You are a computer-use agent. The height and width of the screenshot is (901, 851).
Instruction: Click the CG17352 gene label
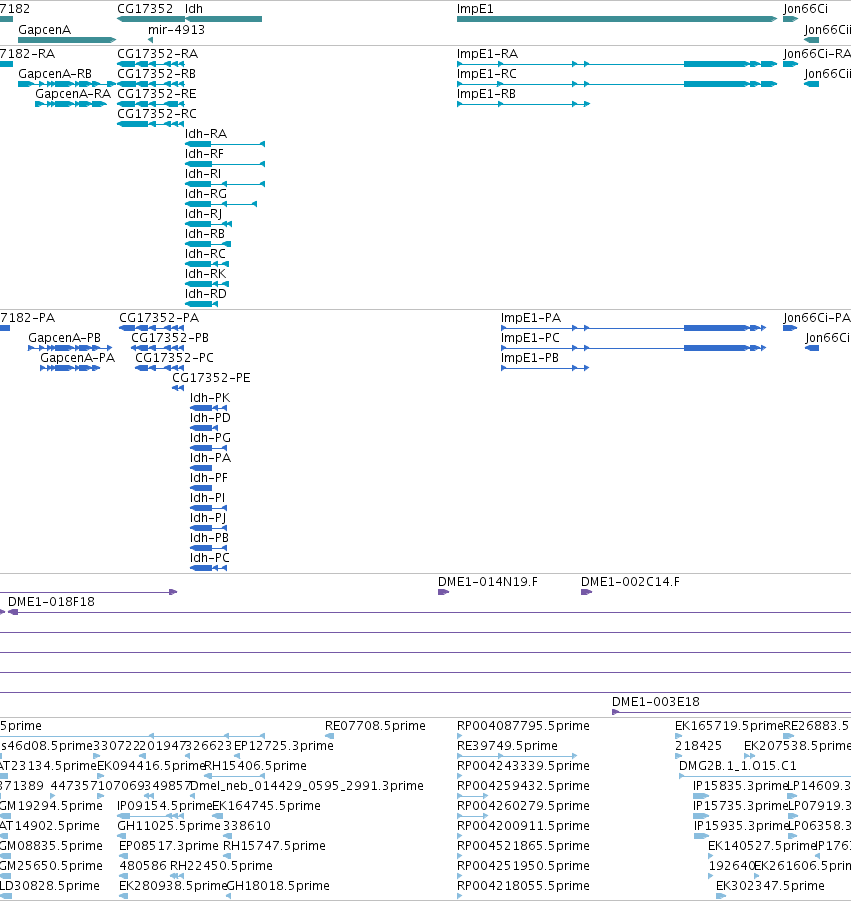(x=145, y=9)
